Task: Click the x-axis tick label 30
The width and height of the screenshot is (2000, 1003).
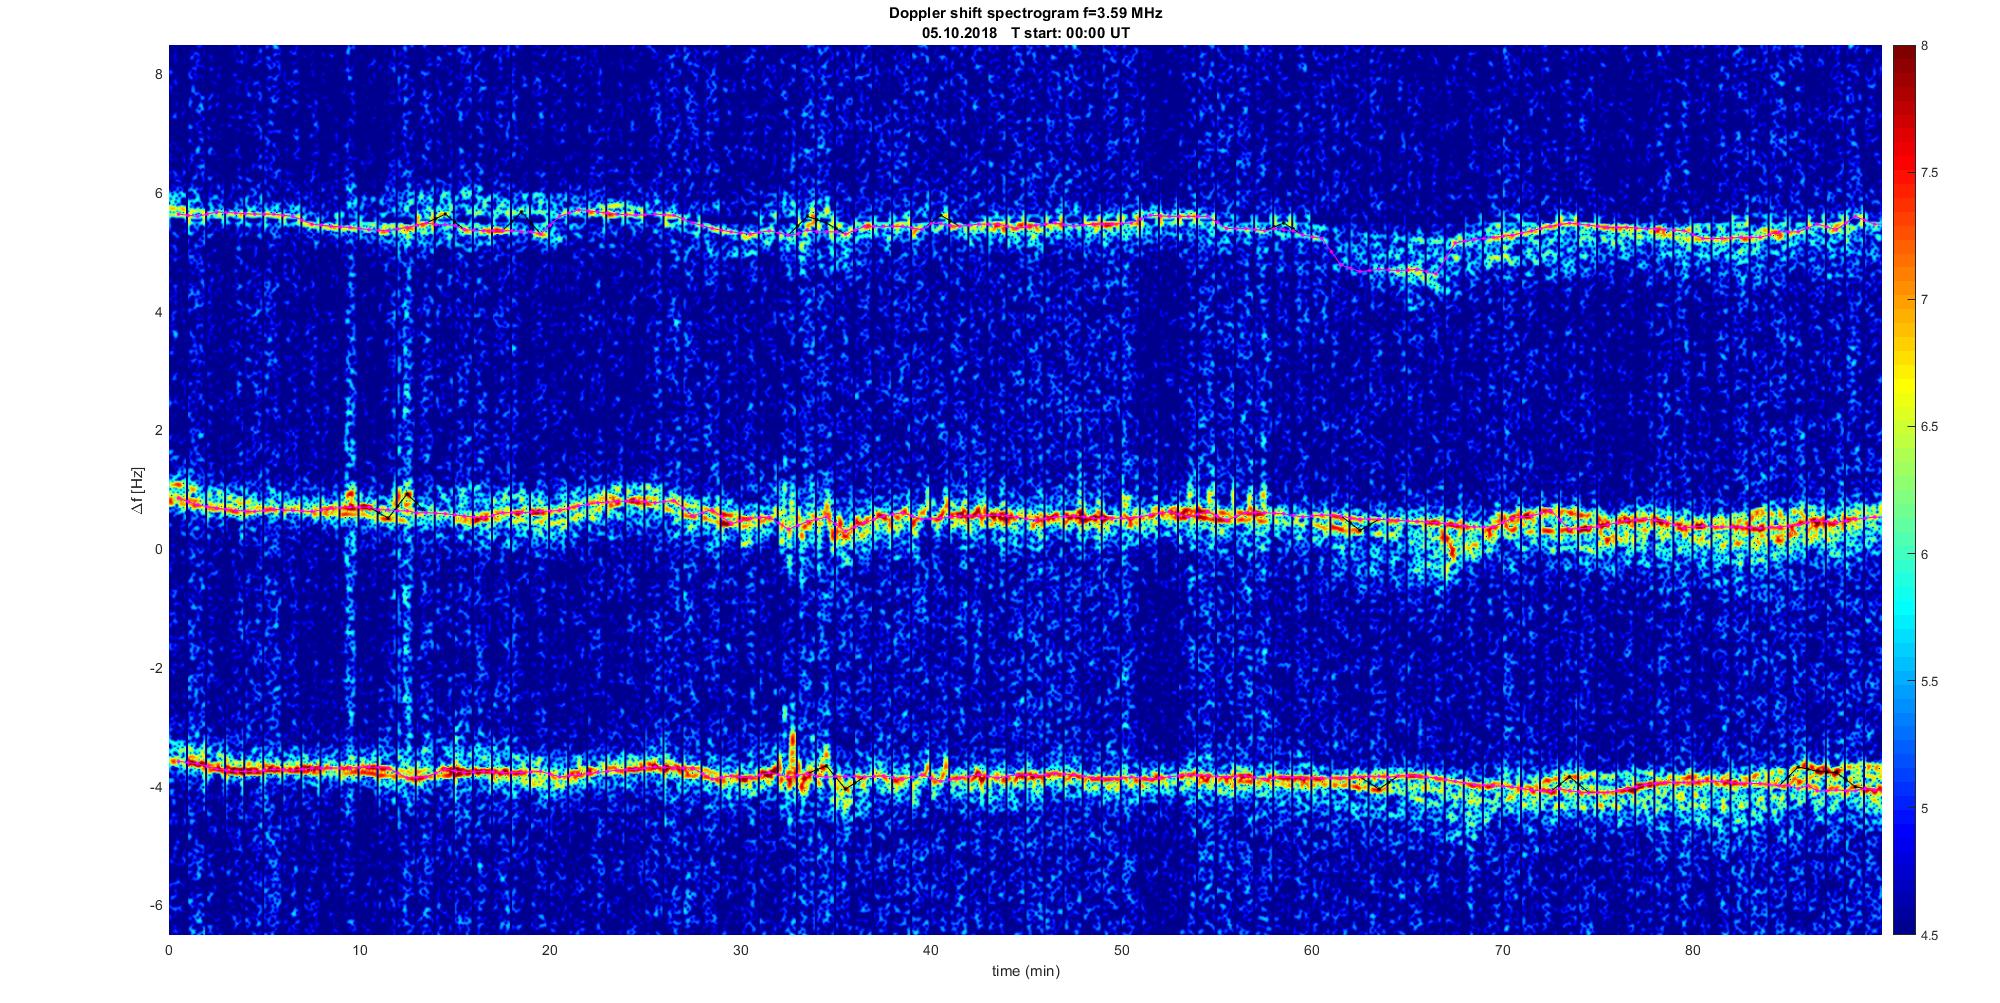Action: click(740, 950)
